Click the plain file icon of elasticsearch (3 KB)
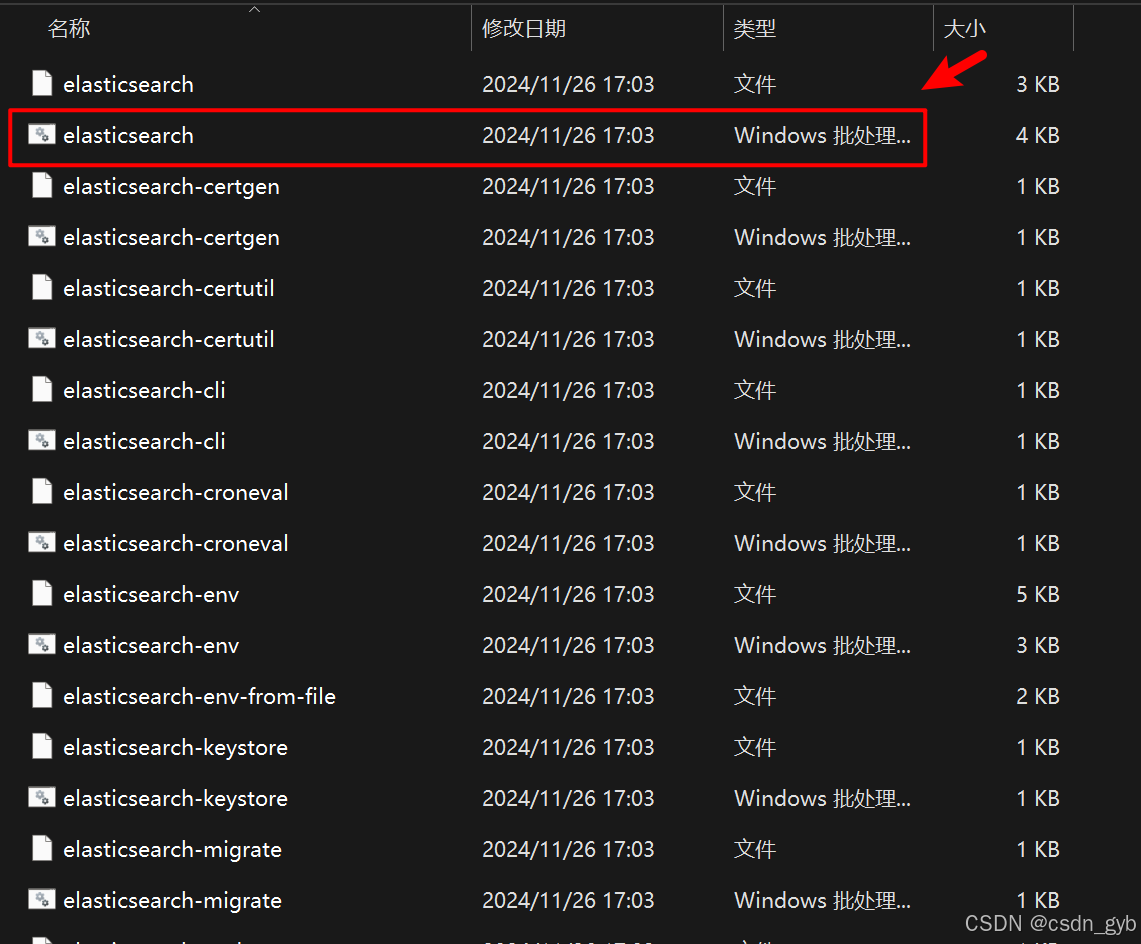 pos(42,84)
